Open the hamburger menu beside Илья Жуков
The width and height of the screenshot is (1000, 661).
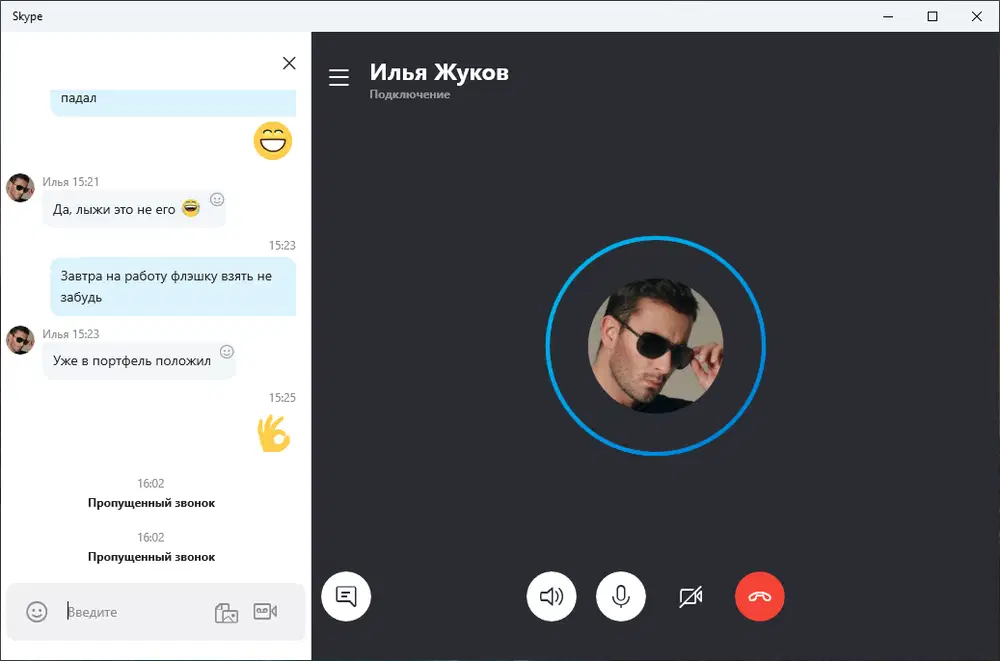tap(339, 77)
